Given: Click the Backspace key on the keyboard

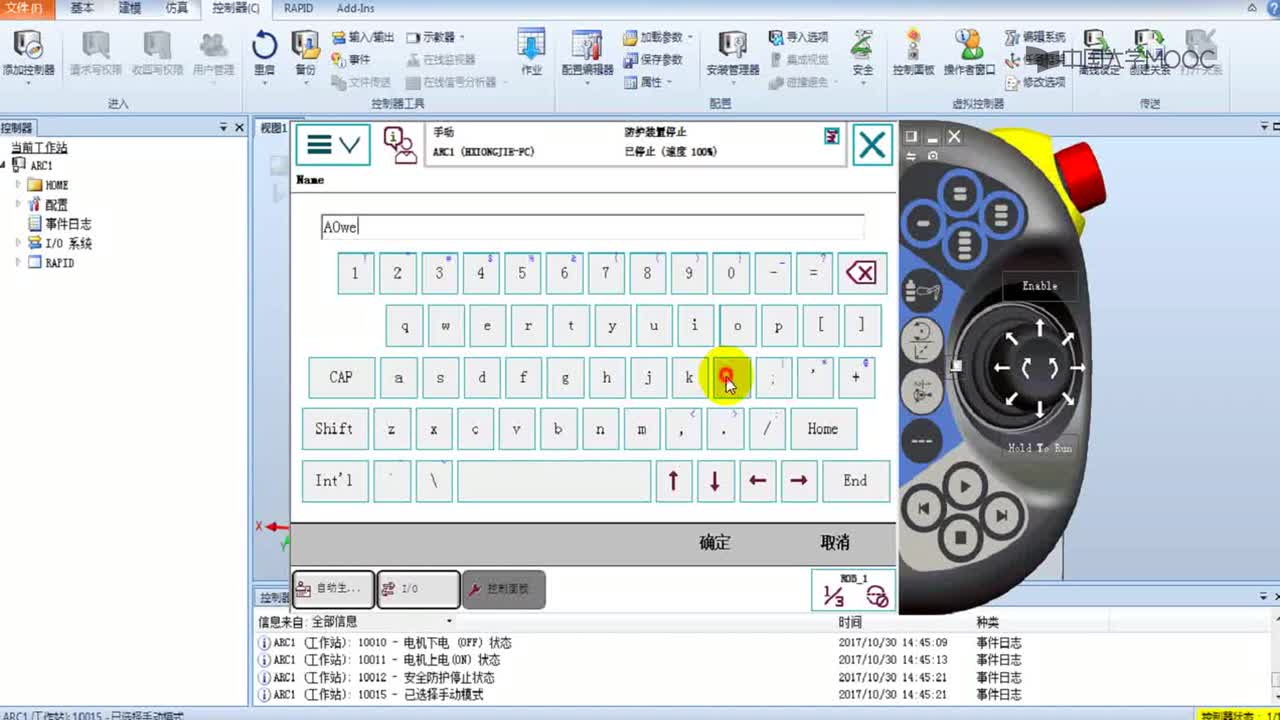Looking at the screenshot, I should [861, 273].
